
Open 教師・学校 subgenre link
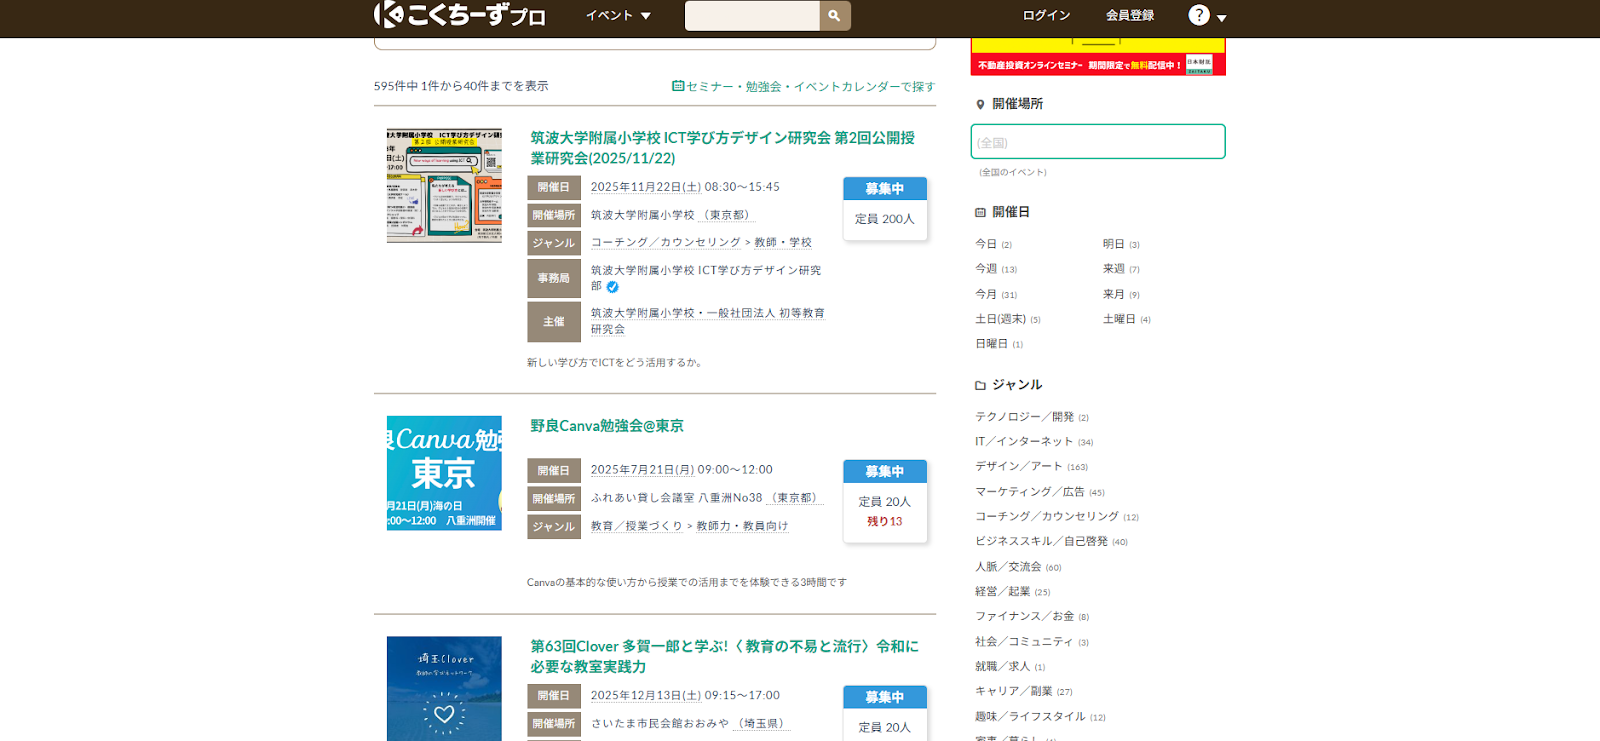[x=783, y=243]
